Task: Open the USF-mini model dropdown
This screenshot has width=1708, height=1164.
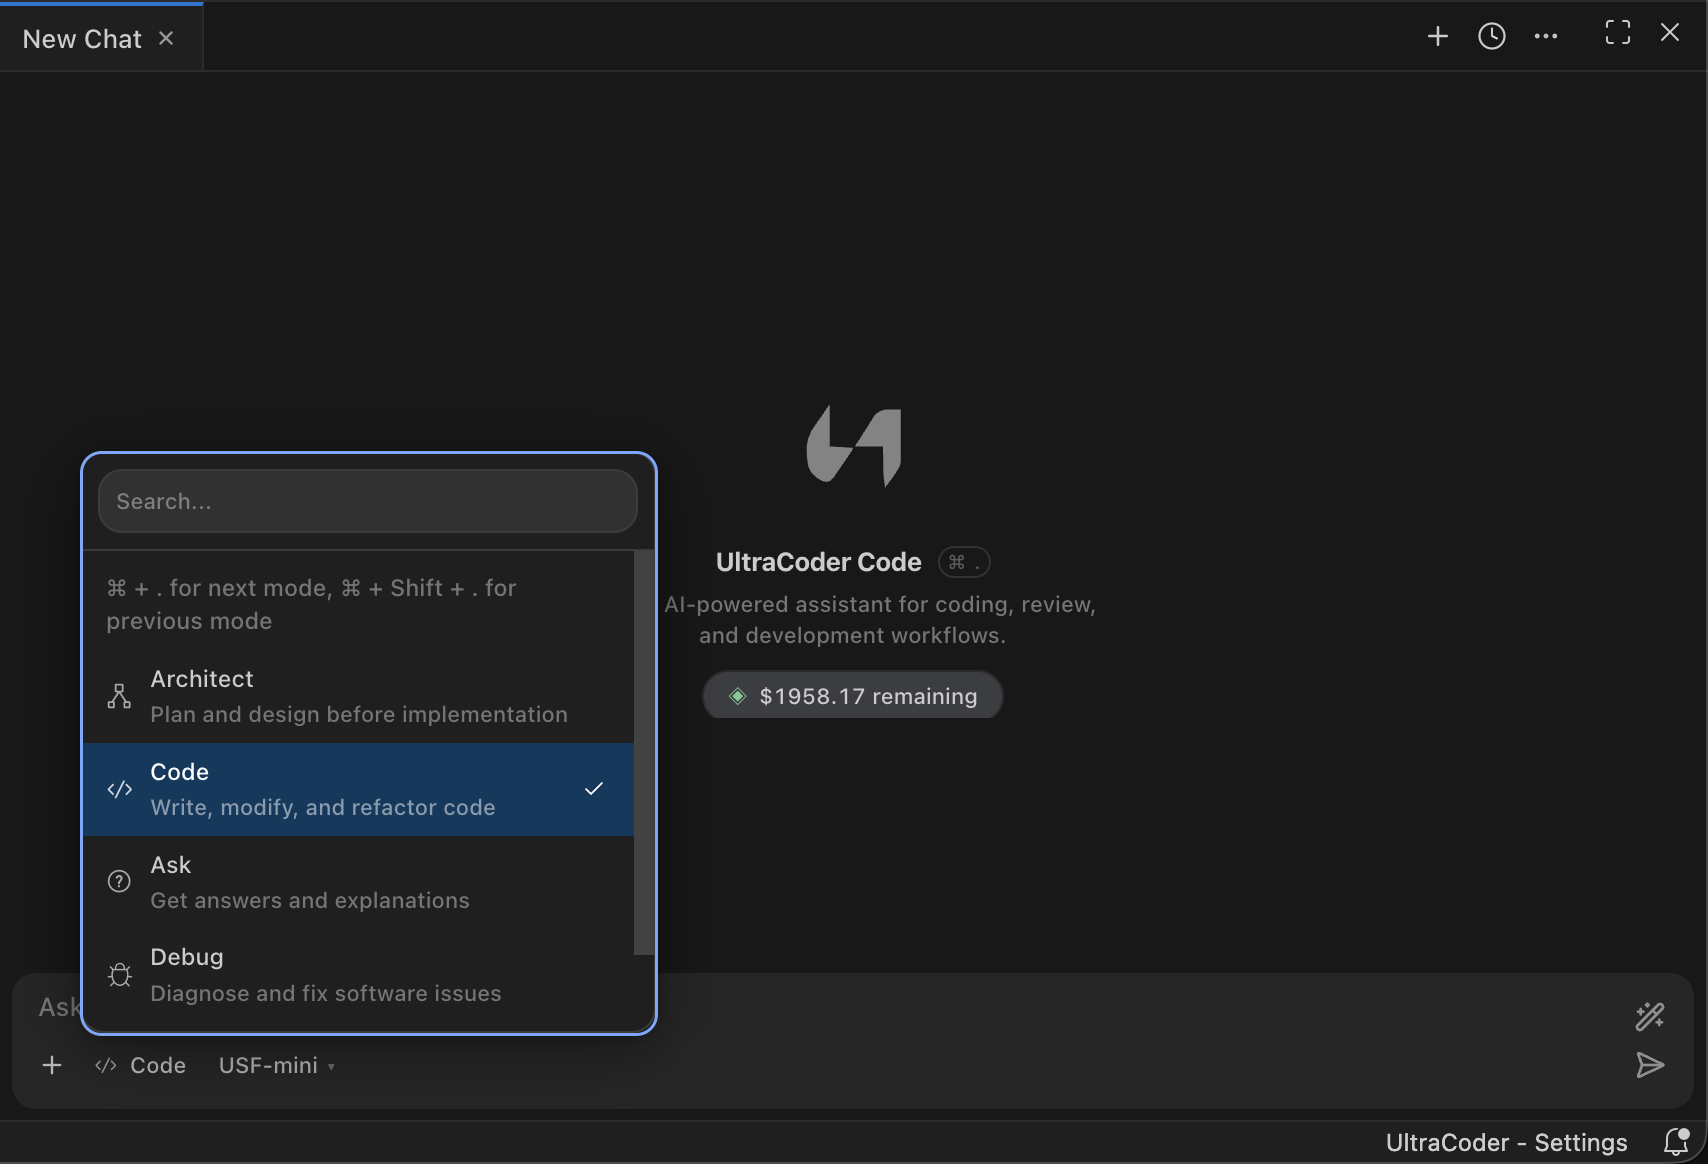Action: click(x=276, y=1066)
